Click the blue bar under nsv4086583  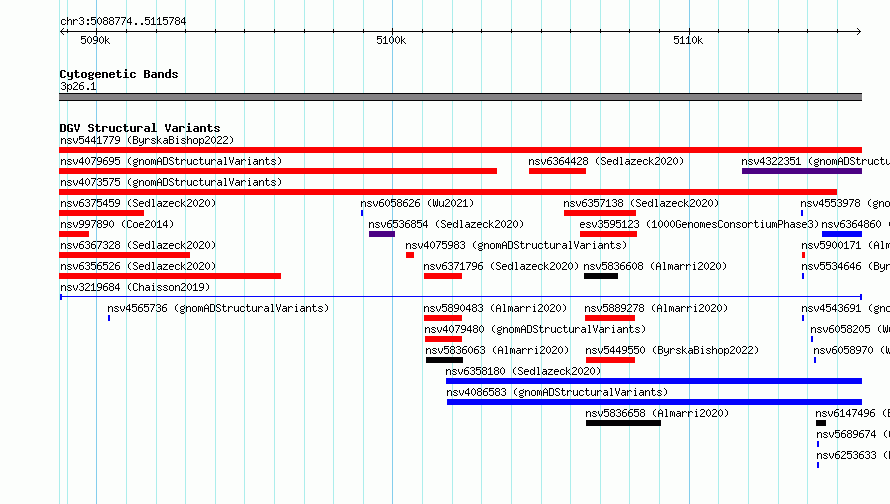[654, 402]
